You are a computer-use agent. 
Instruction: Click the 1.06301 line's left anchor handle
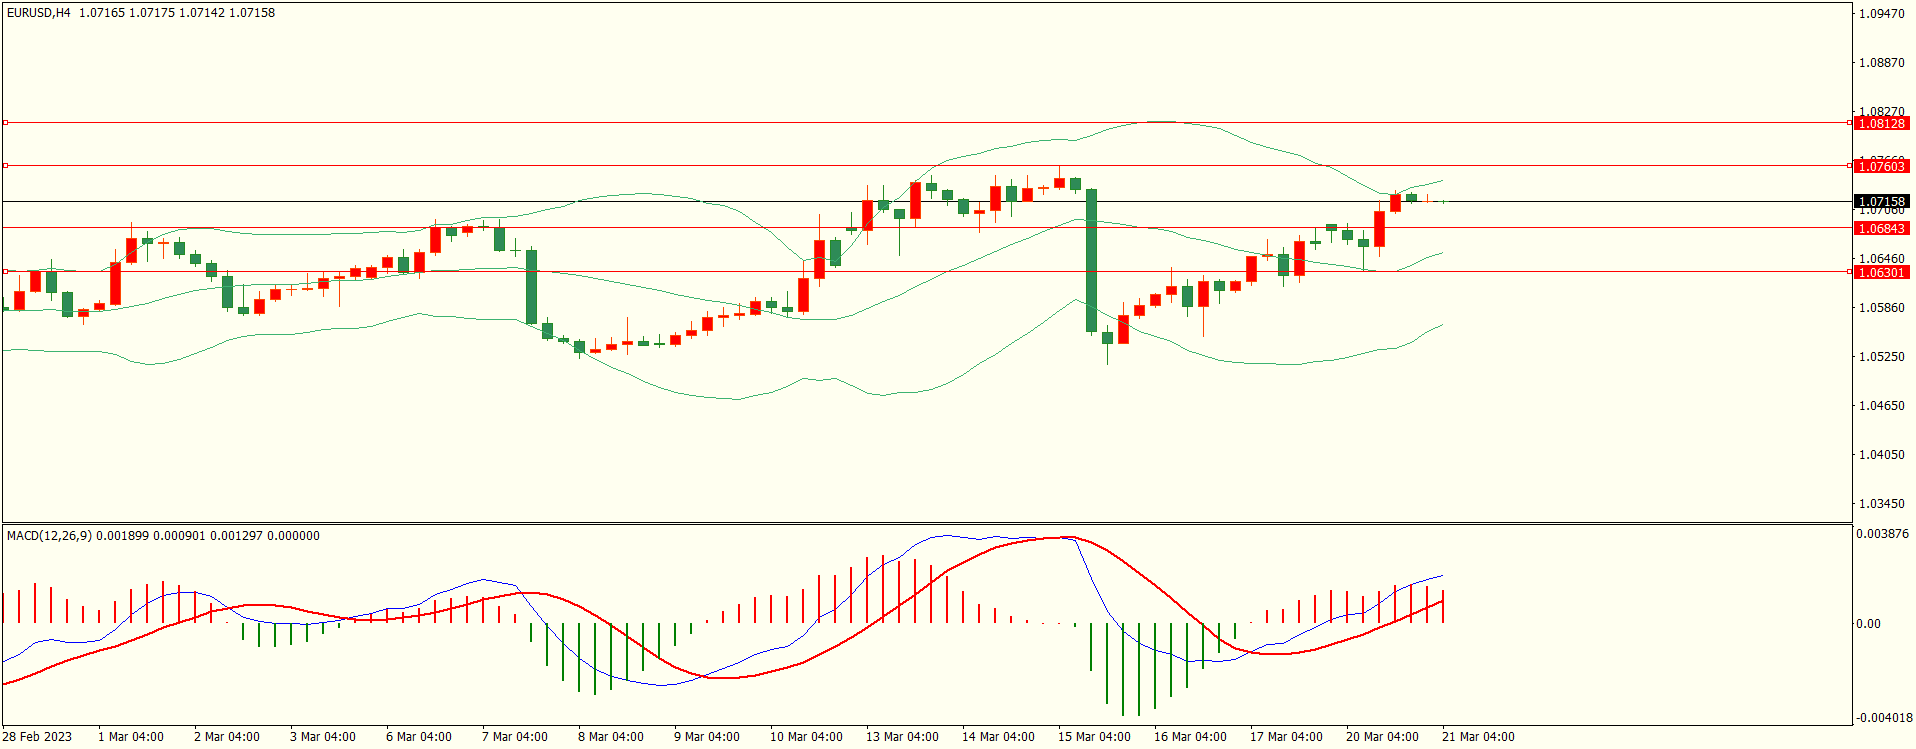click(x=5, y=271)
